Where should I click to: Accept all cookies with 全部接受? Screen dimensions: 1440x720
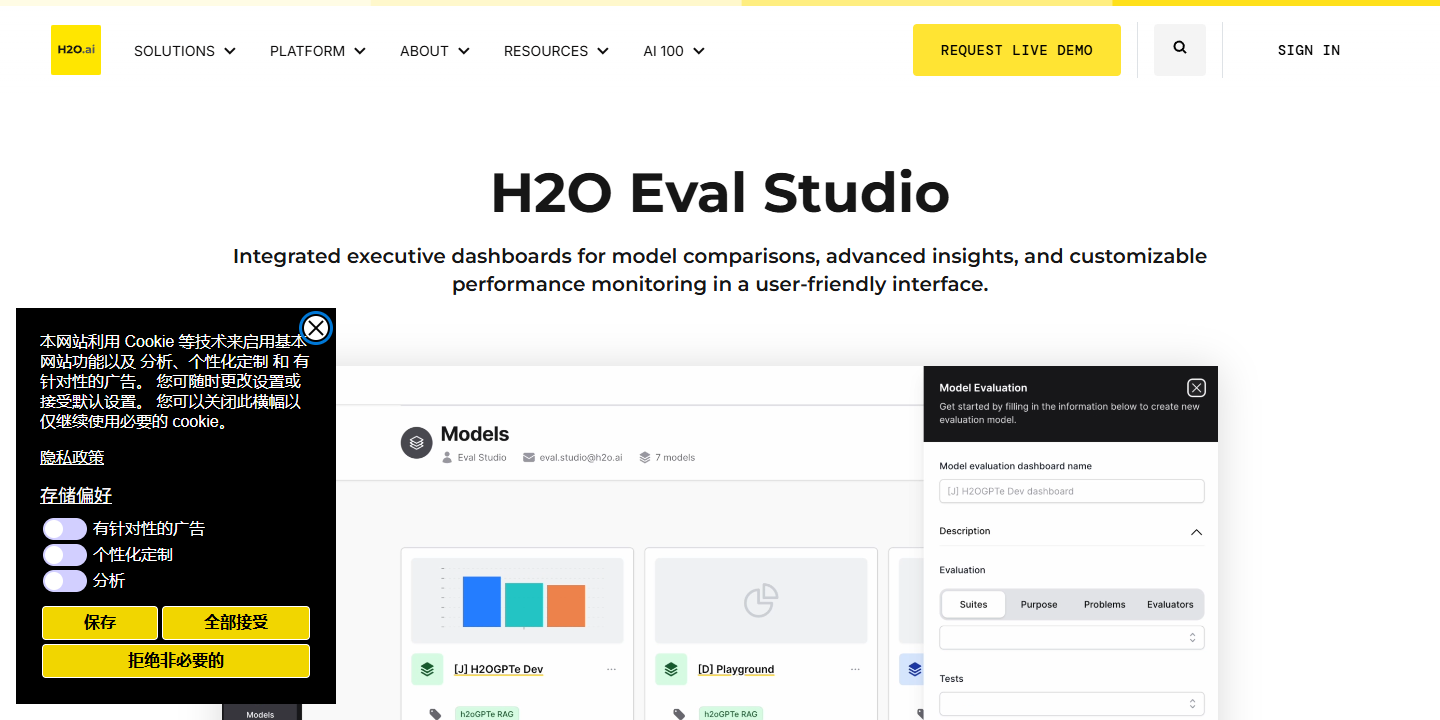236,623
